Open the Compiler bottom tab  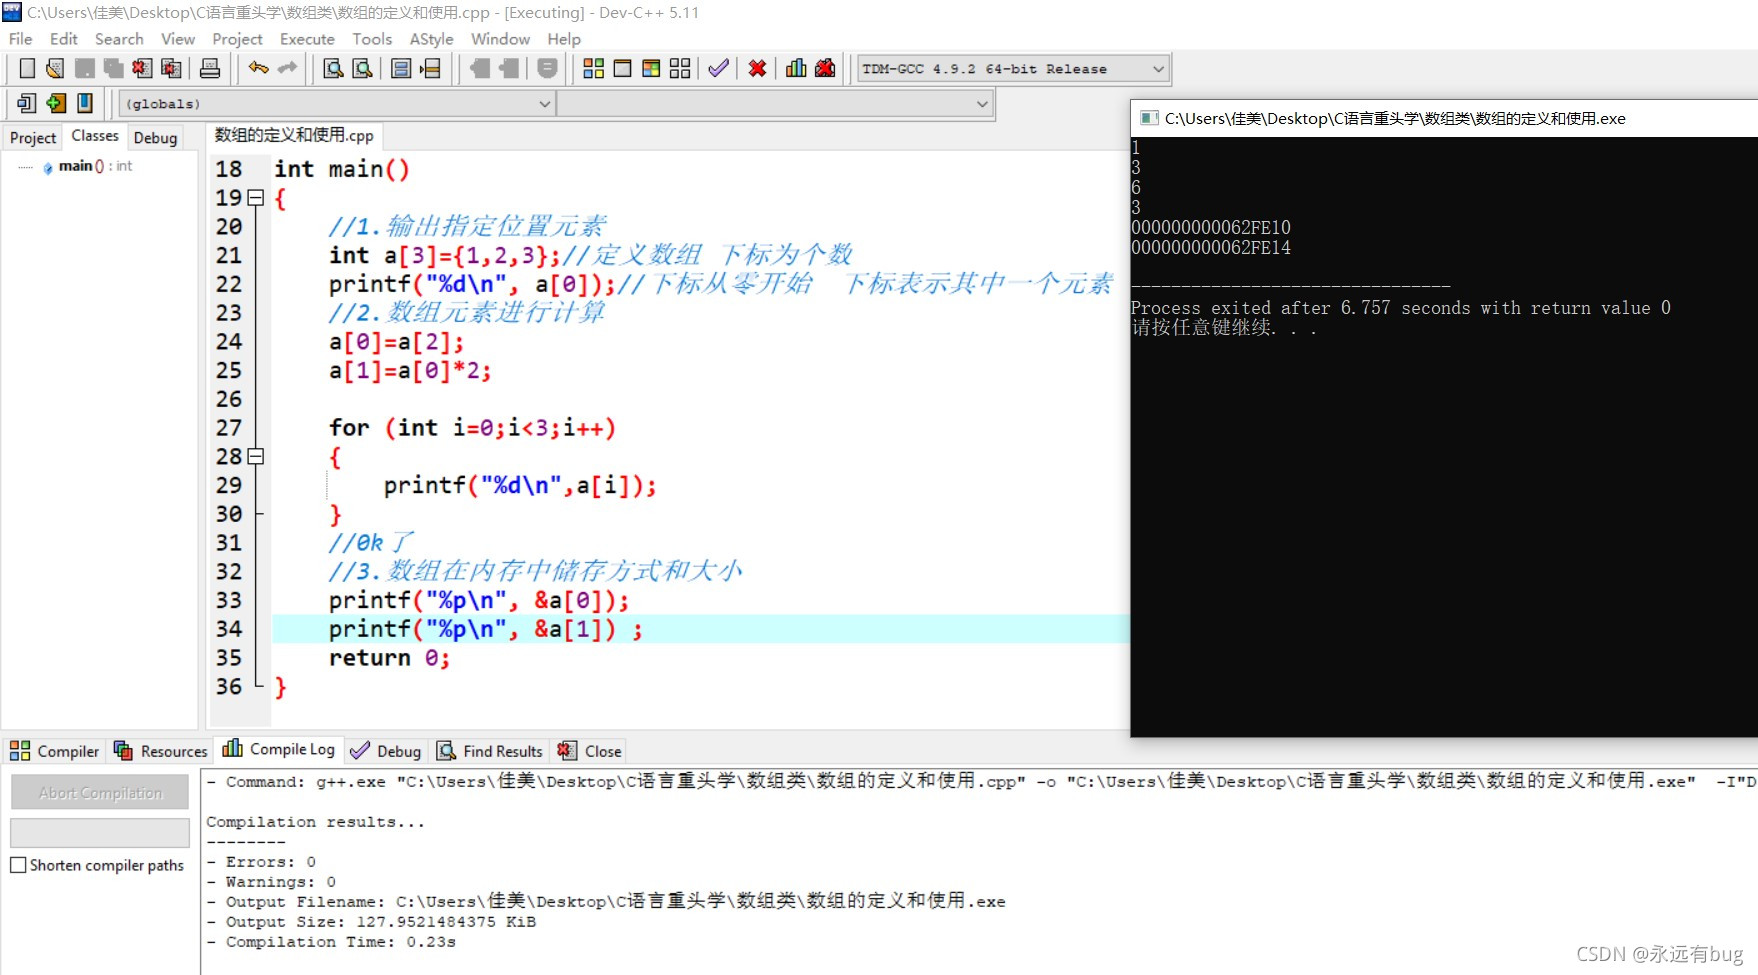pyautogui.click(x=55, y=751)
